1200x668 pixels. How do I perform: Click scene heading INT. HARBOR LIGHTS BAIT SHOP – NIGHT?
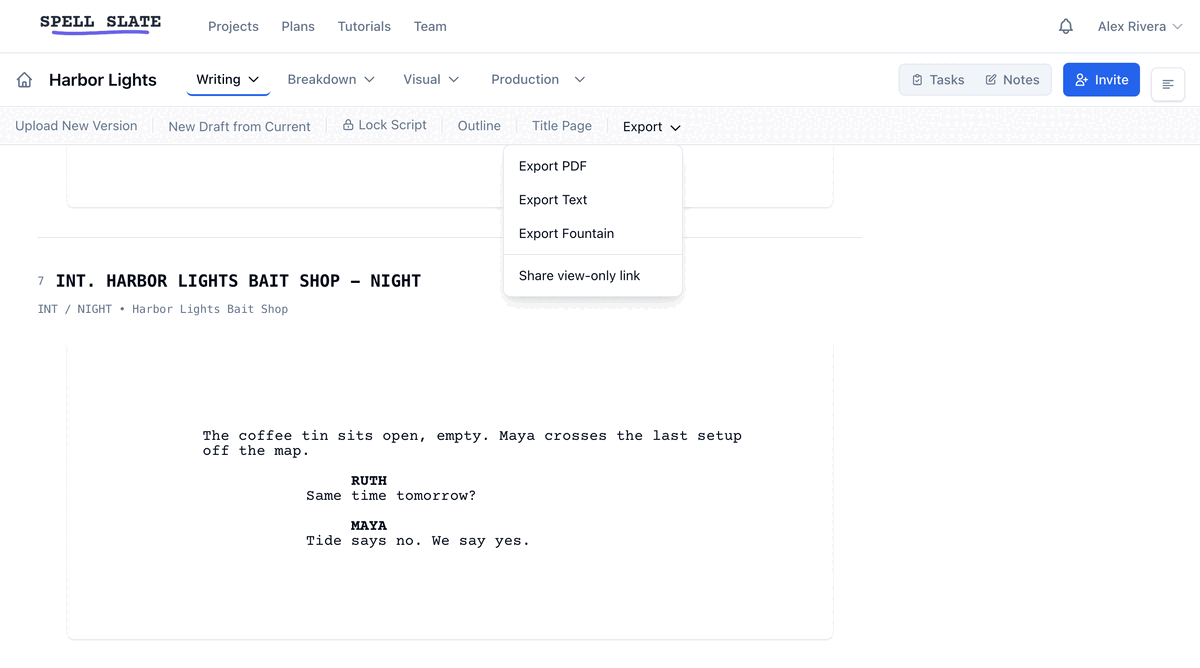238,281
